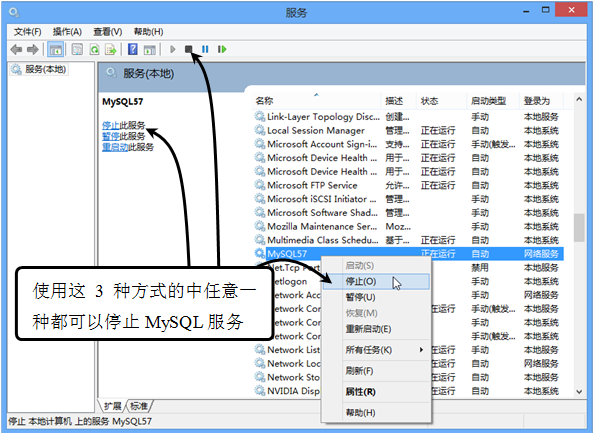Select 服务(本地) in the left tree
Screen dimensions: 596x436
[x=45, y=70]
